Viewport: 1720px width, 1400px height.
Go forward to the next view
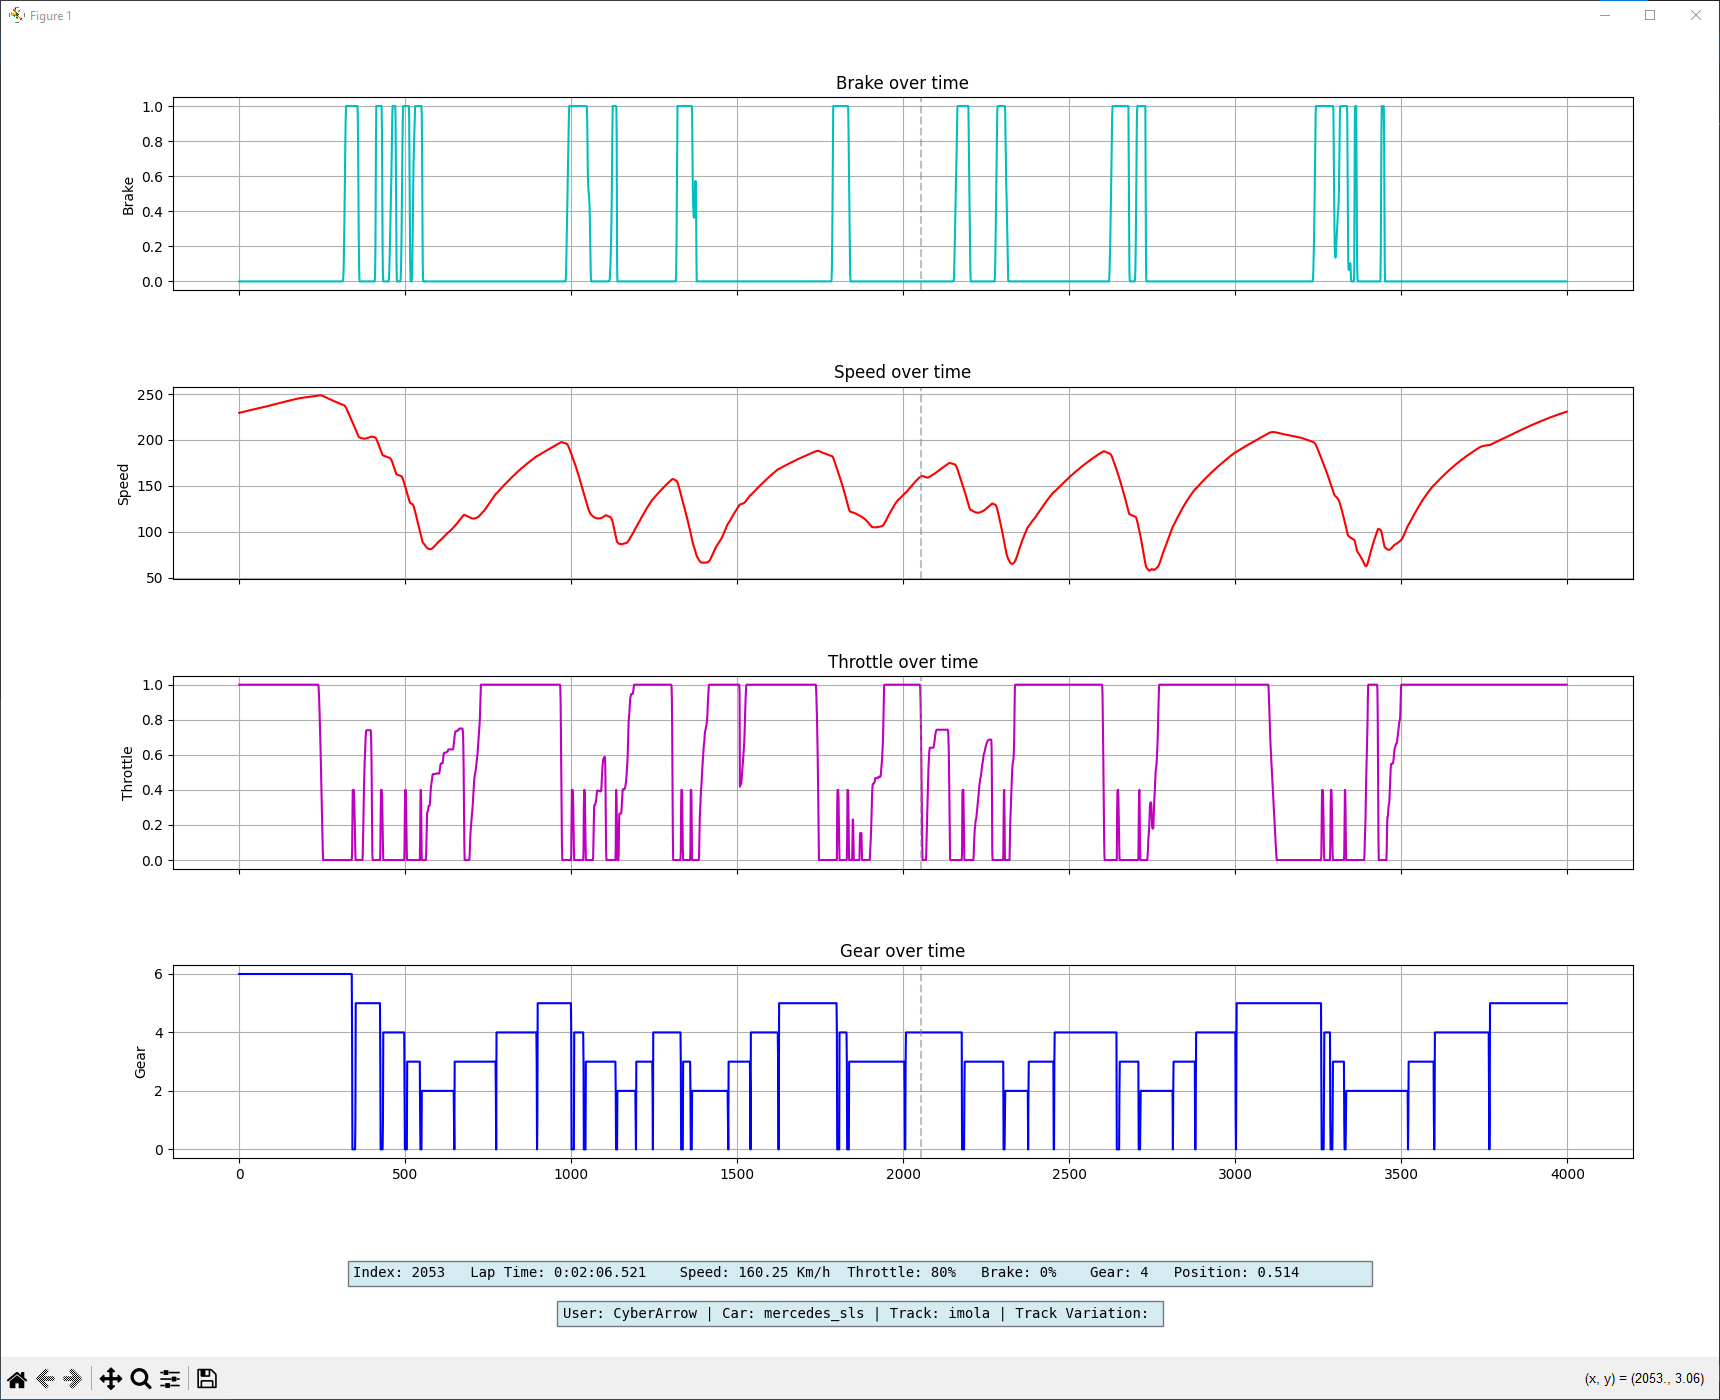click(x=73, y=1379)
